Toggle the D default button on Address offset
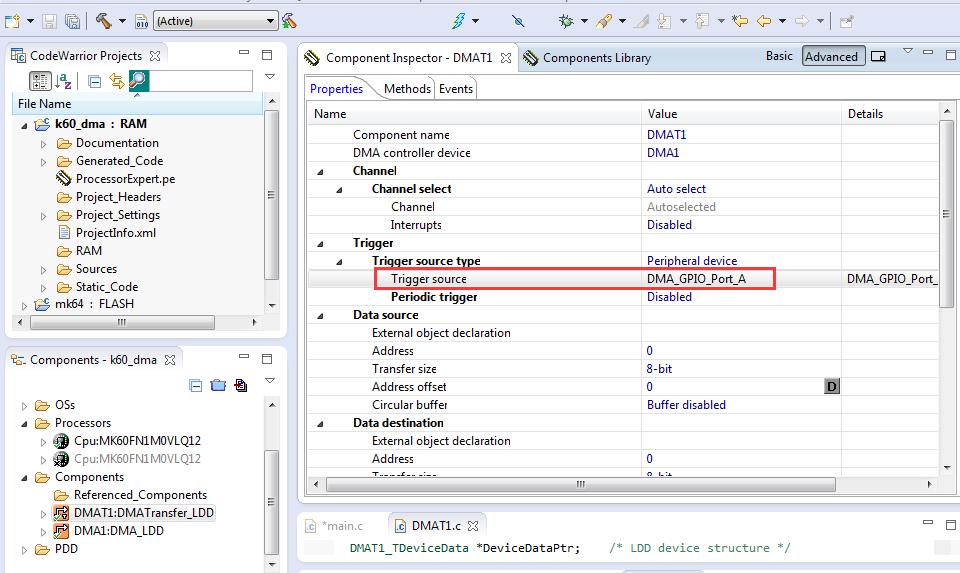The image size is (960, 573). coord(831,386)
